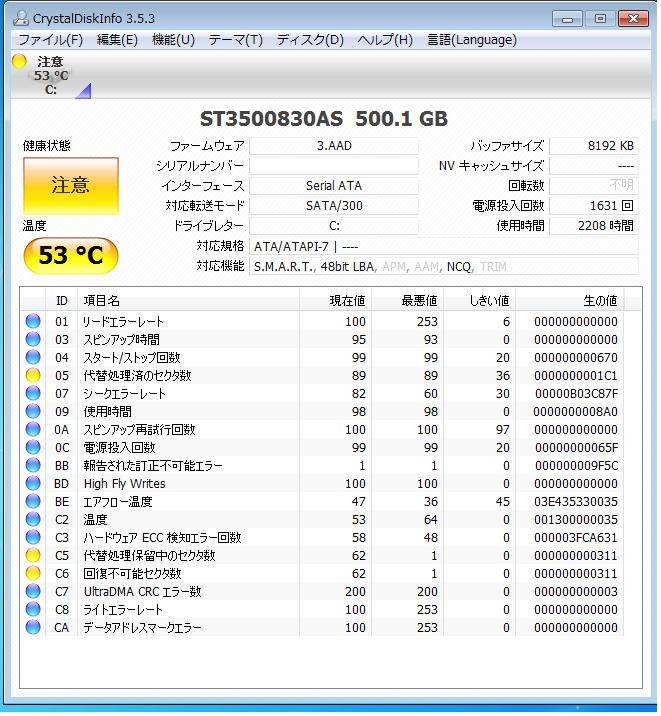Click the supported features field with S.M.A.R.T.
Viewport: 661px width, 716px height.
pyautogui.click(x=444, y=266)
